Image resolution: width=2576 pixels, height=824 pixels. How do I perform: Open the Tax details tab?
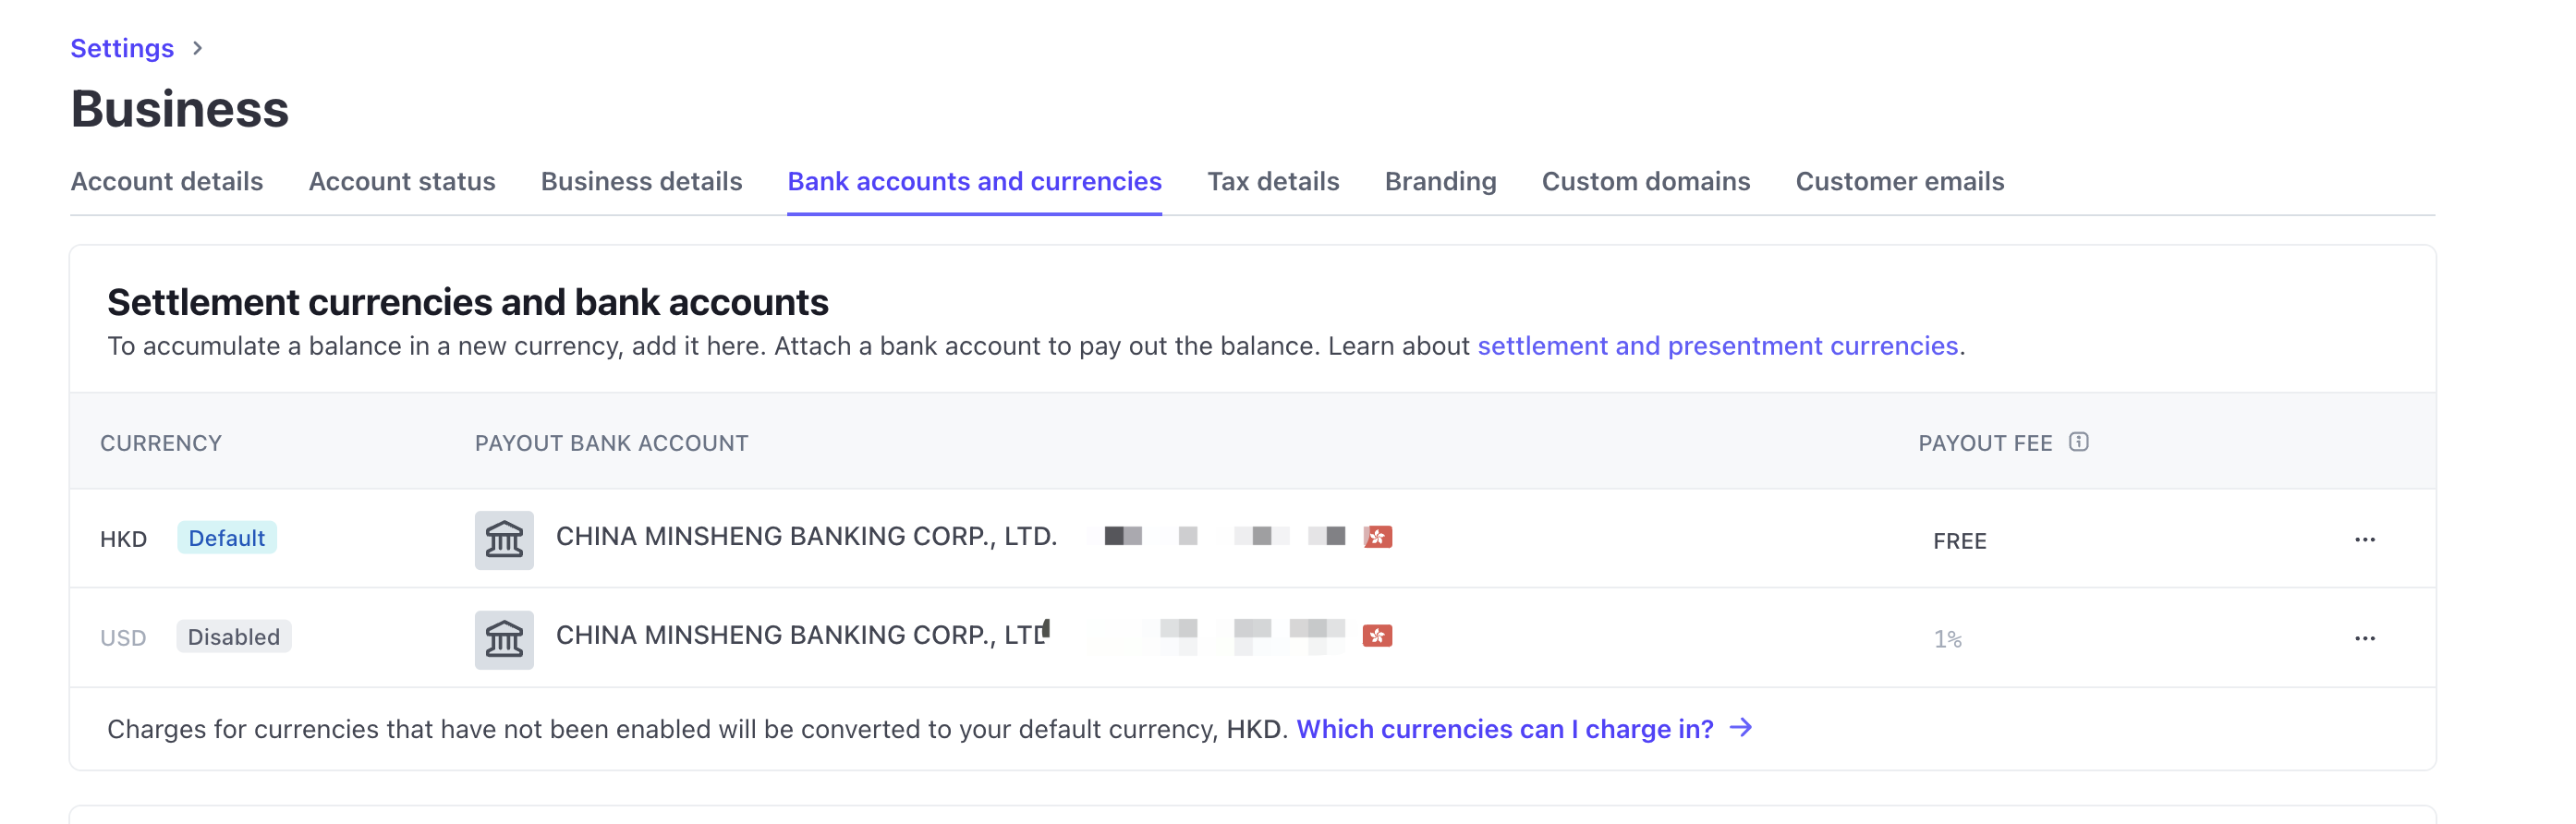1272,181
